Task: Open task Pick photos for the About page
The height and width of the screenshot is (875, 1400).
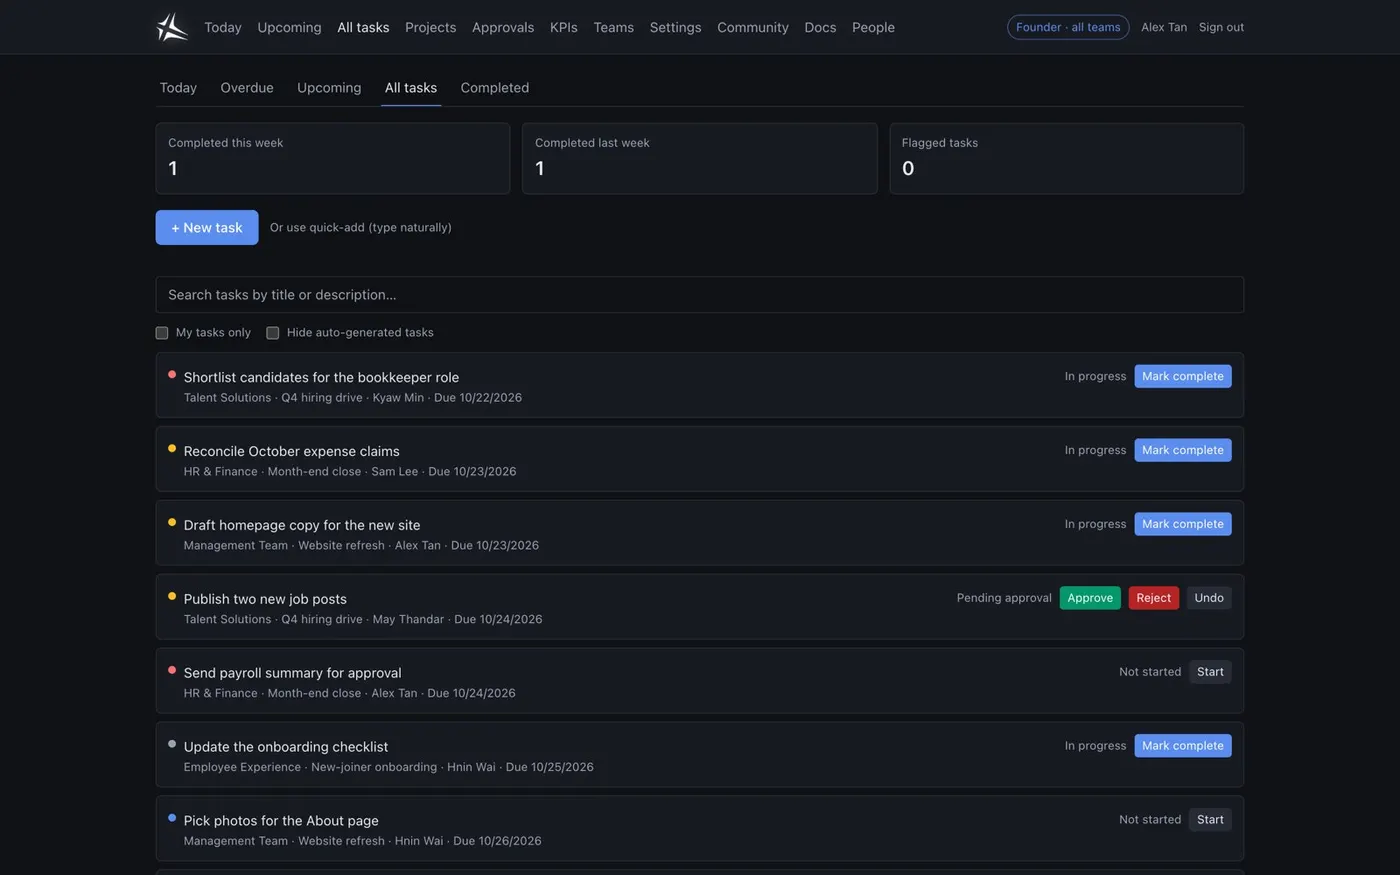Action: point(281,821)
